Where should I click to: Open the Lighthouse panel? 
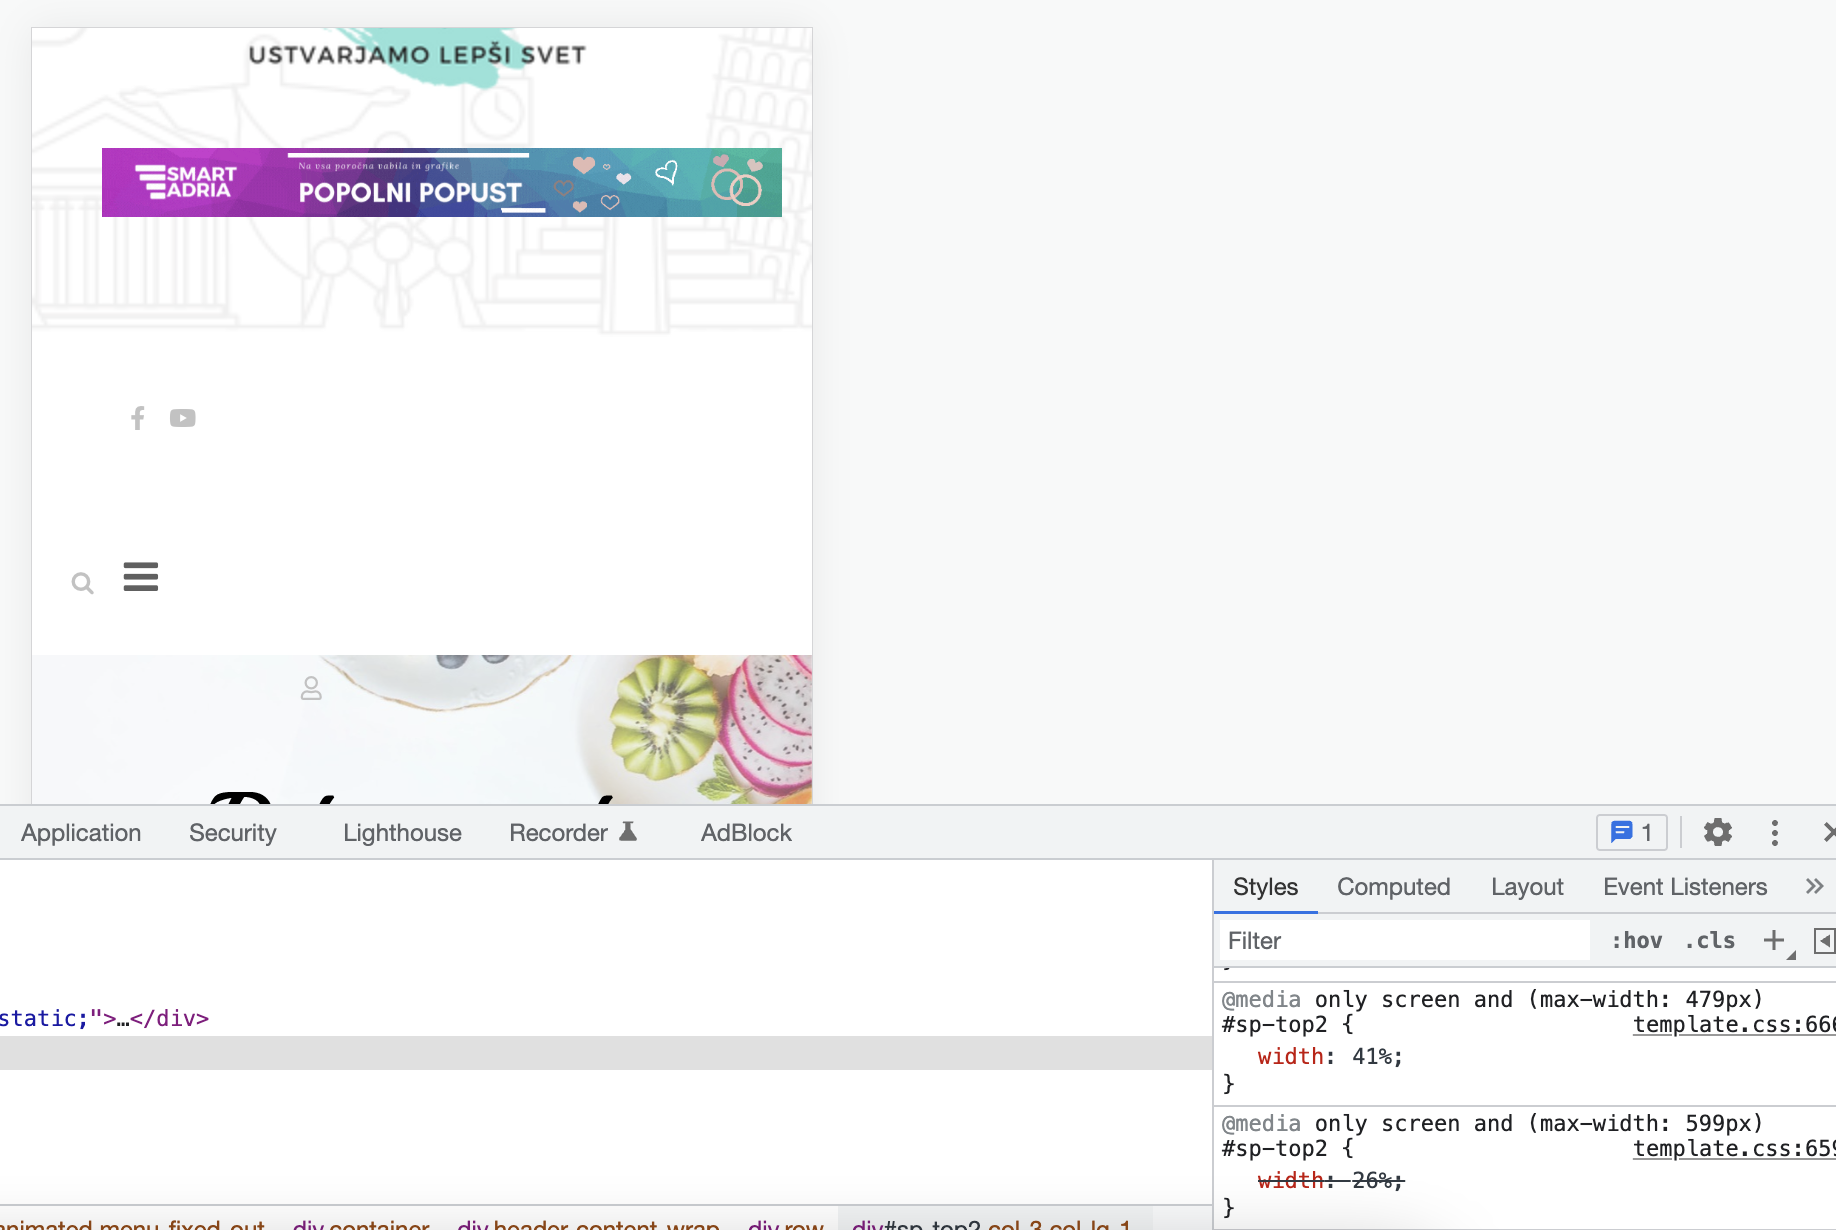point(401,832)
